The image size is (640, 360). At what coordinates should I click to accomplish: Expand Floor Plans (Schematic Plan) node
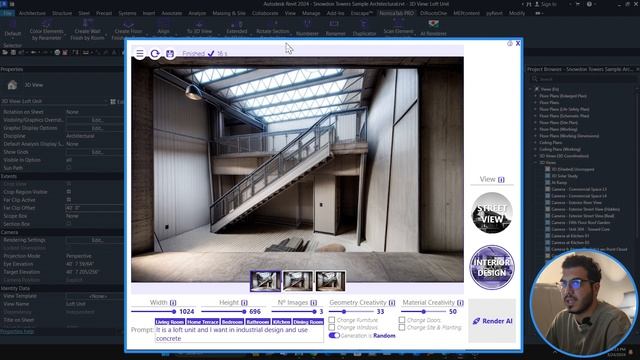536,116
